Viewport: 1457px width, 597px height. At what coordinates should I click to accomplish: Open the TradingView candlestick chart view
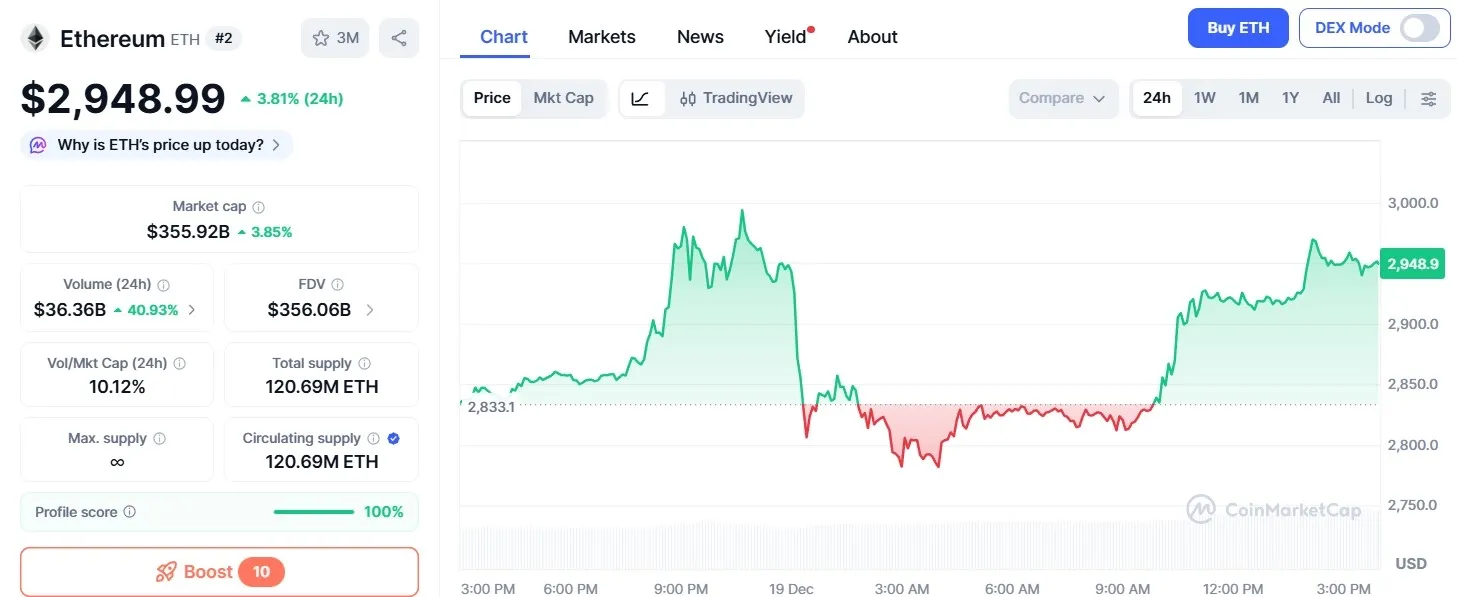(736, 98)
